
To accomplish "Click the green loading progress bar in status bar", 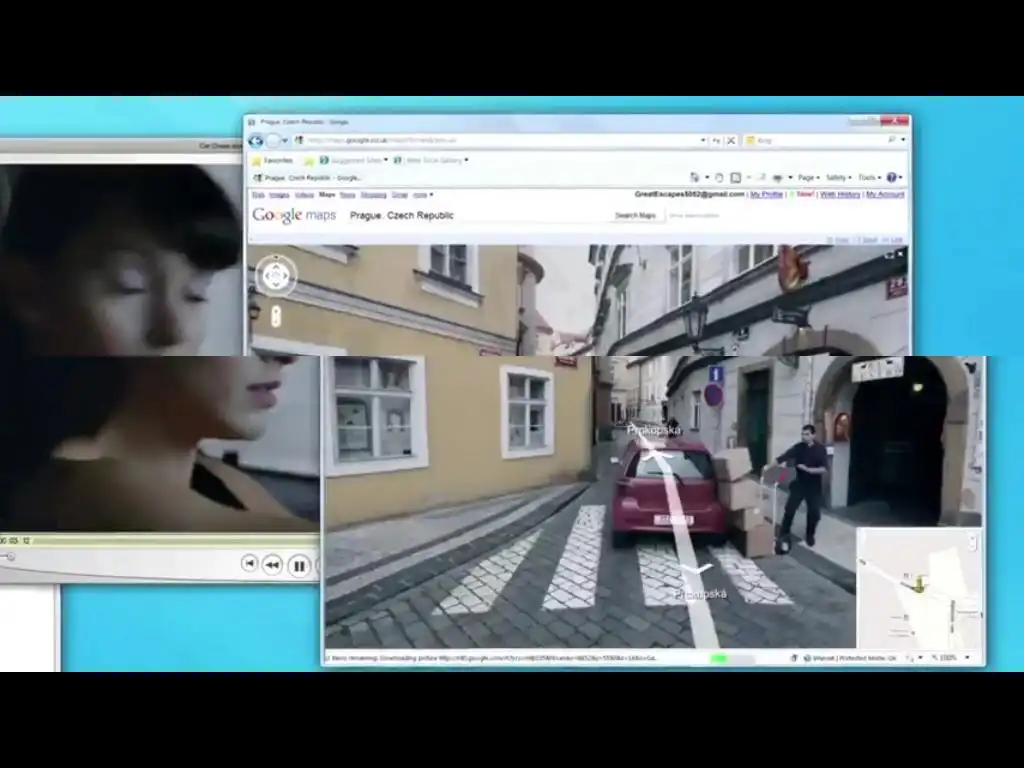I will pos(719,658).
